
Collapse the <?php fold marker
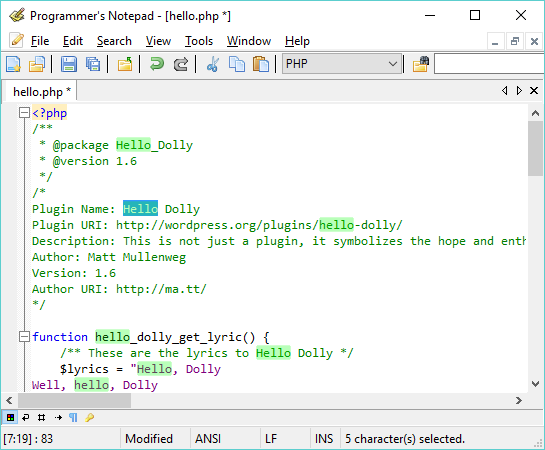click(24, 113)
